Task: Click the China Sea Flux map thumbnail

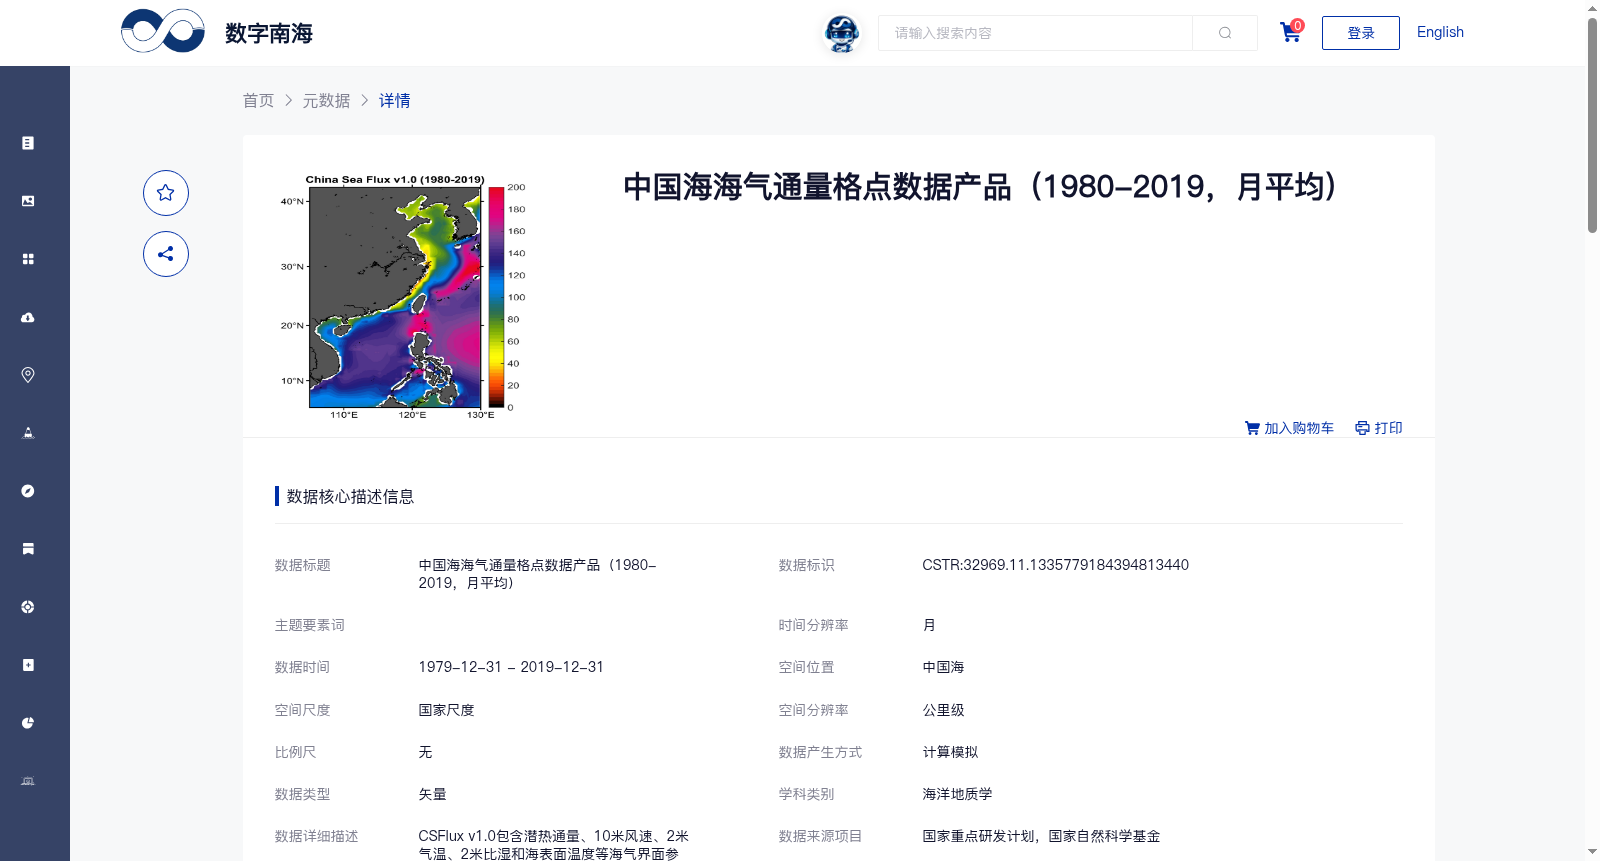Action: tap(403, 297)
